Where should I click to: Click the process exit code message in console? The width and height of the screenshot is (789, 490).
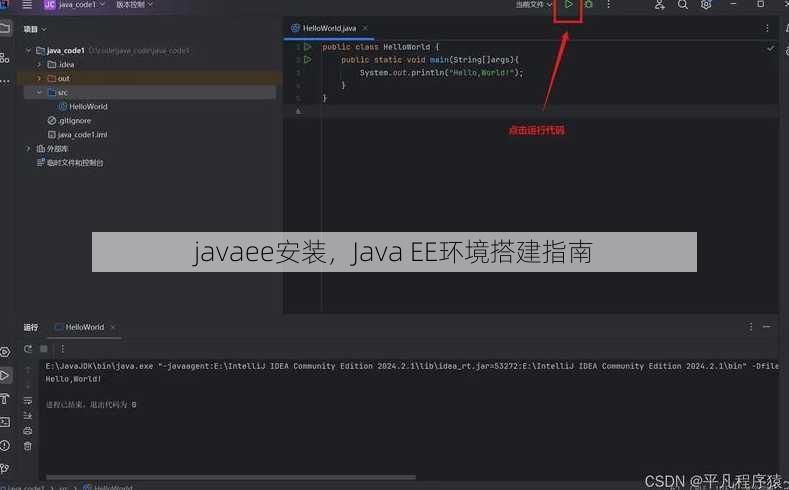click(x=91, y=404)
